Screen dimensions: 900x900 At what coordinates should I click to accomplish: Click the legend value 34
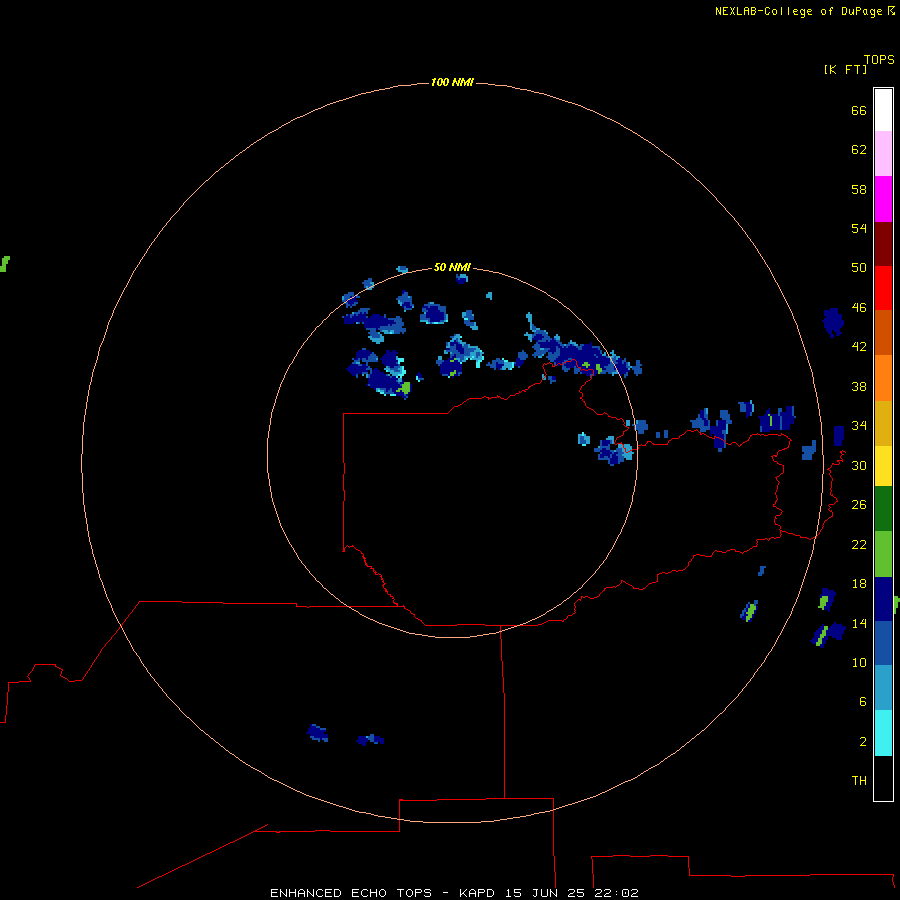pos(859,426)
